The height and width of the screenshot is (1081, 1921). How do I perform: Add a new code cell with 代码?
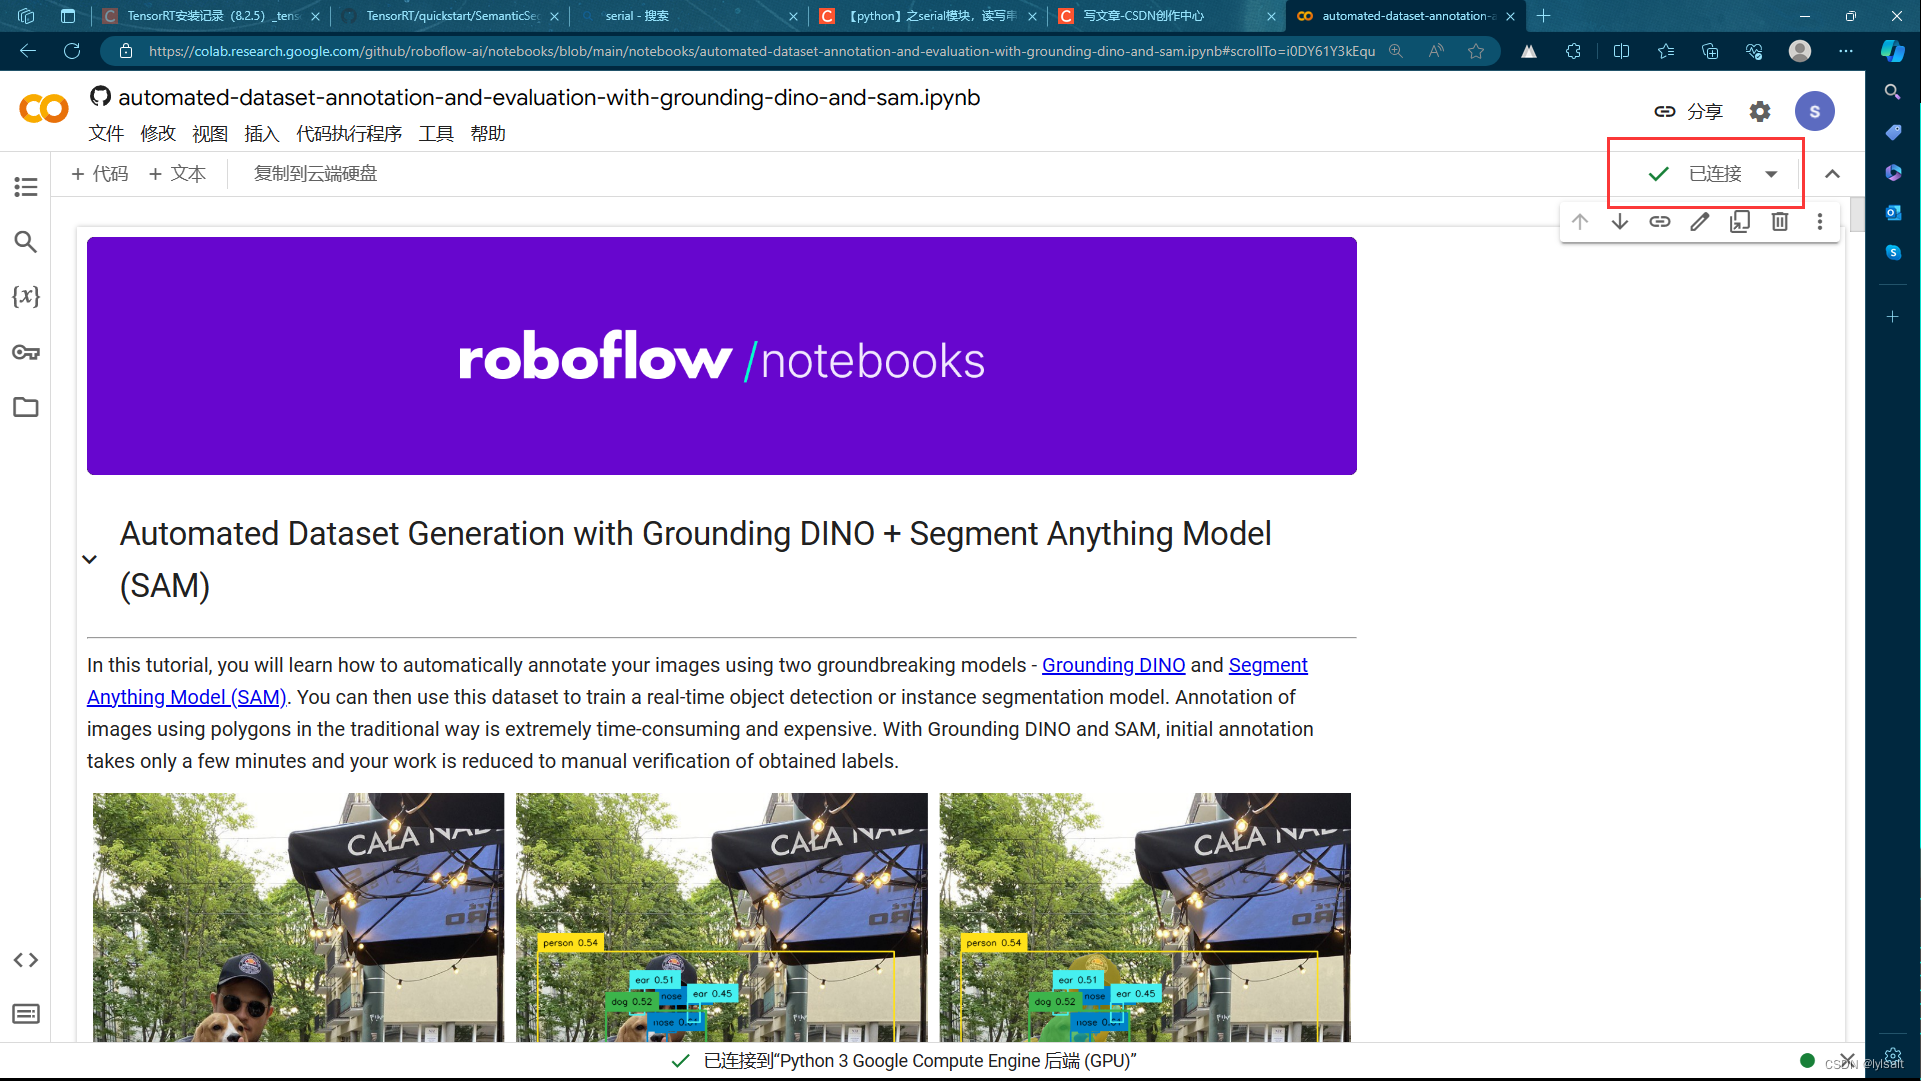[100, 174]
